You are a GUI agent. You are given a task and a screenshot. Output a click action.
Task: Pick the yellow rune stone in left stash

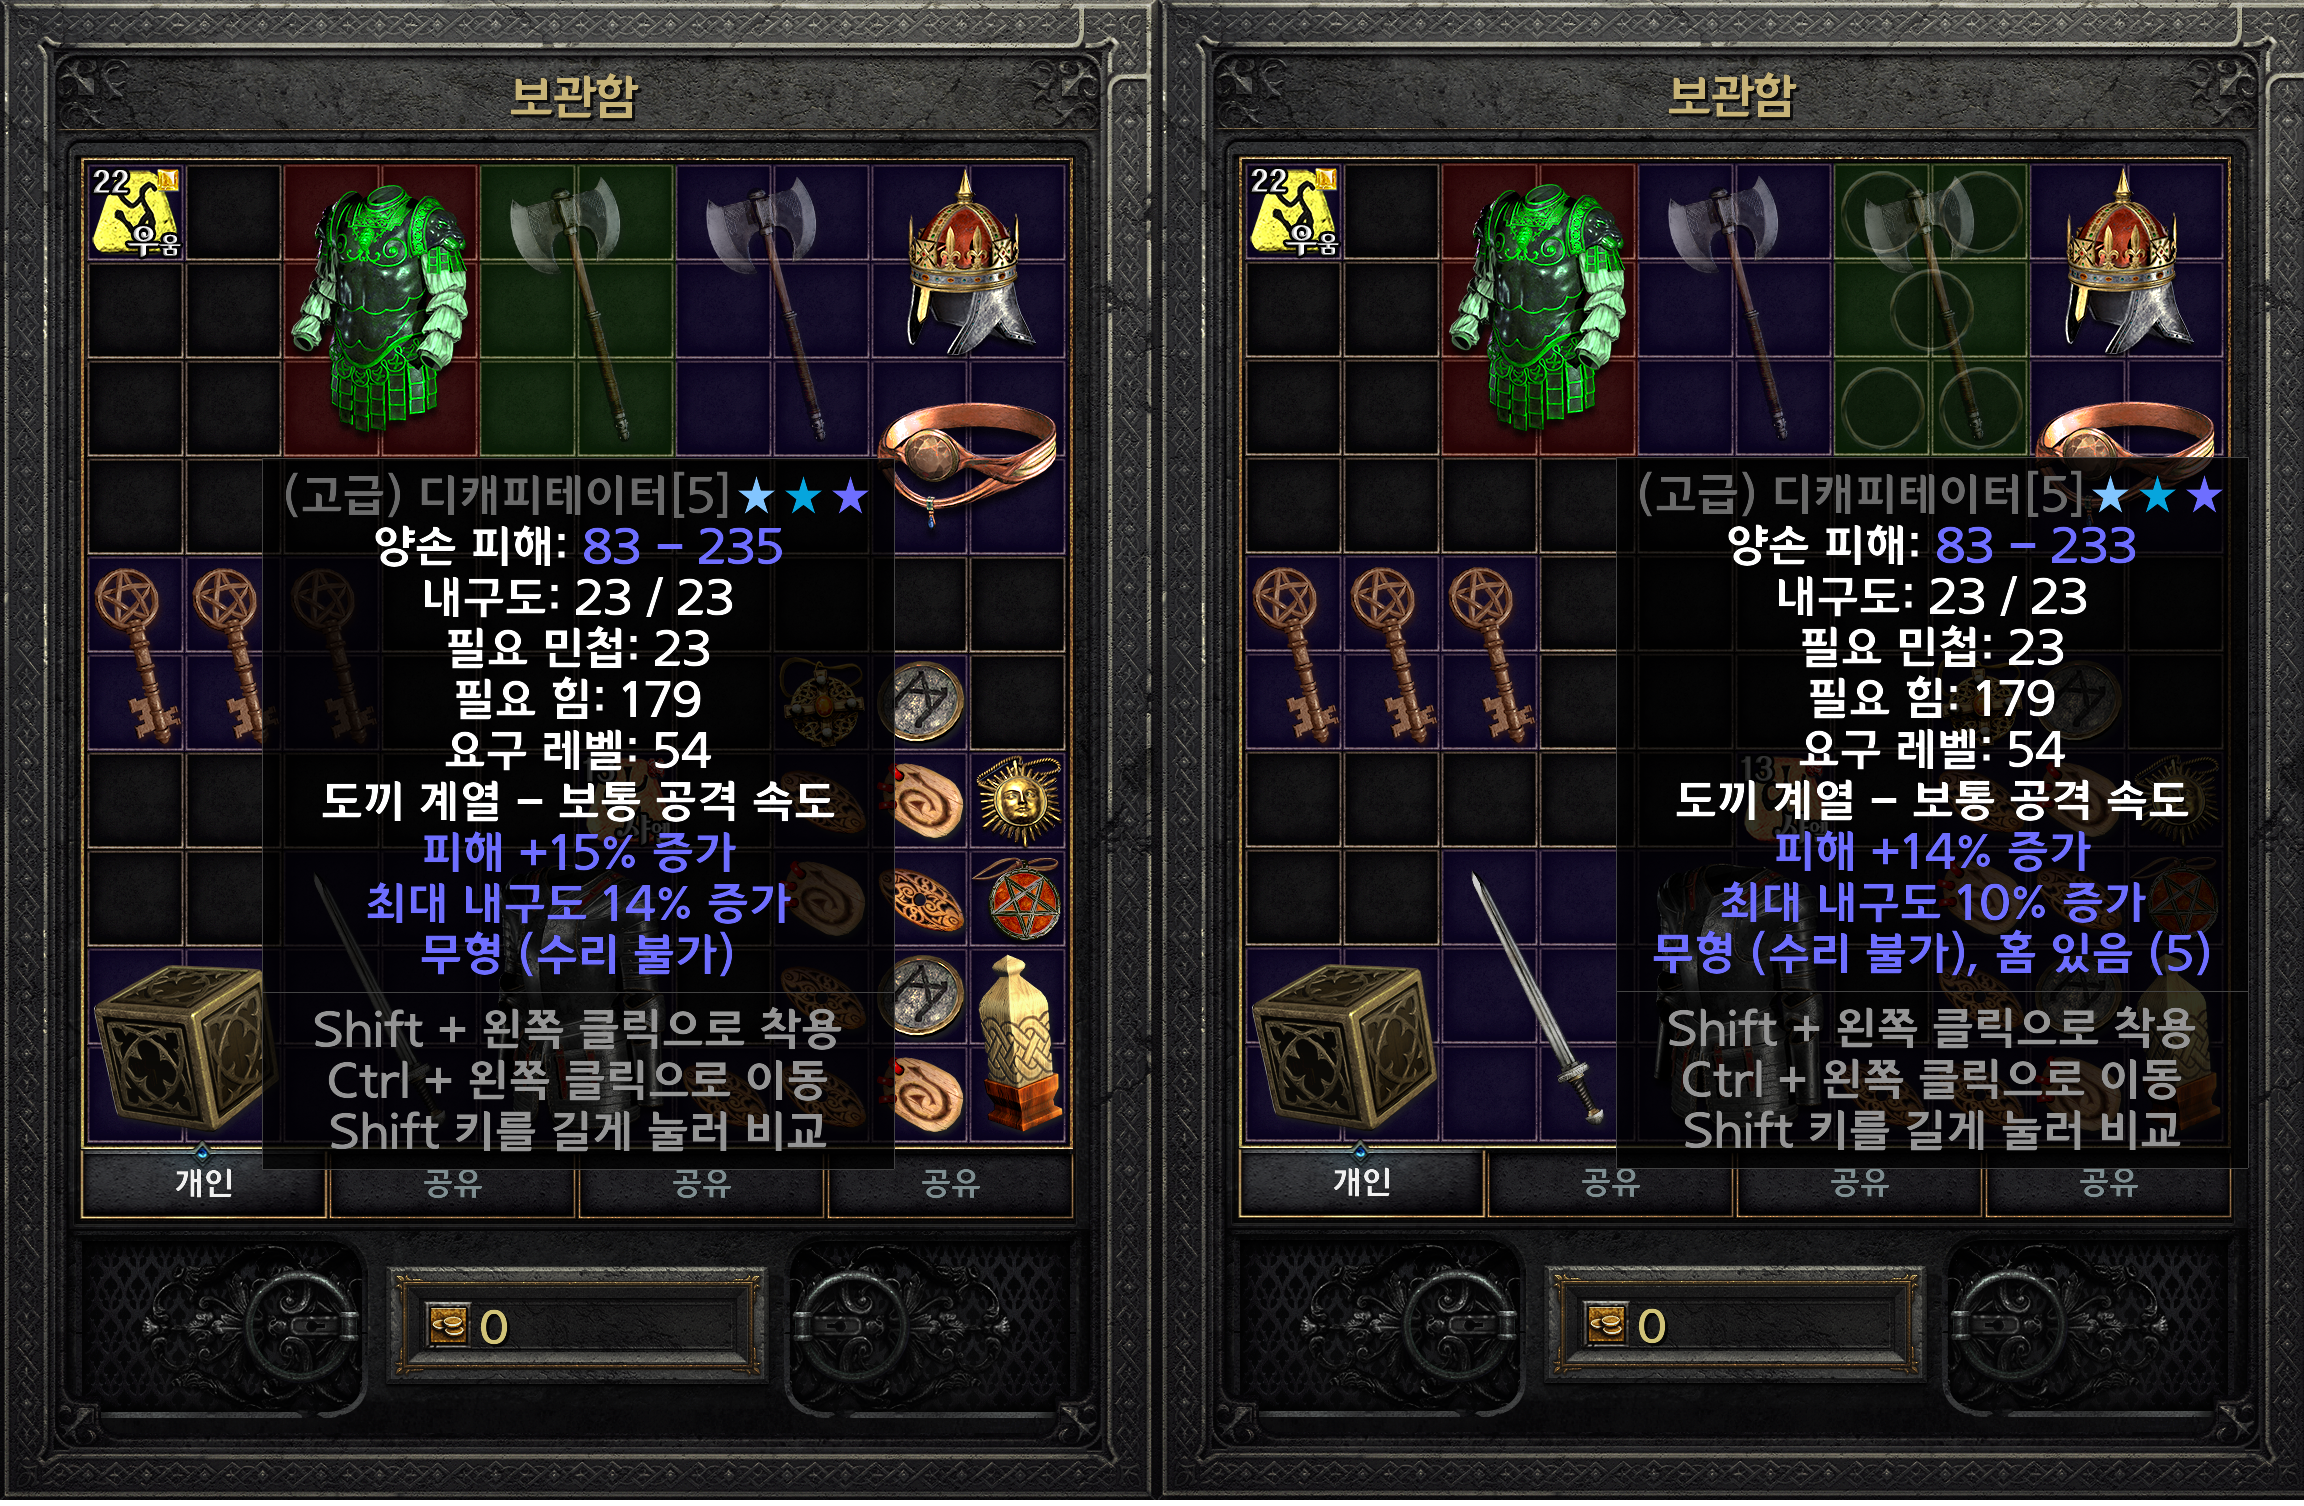click(x=136, y=214)
